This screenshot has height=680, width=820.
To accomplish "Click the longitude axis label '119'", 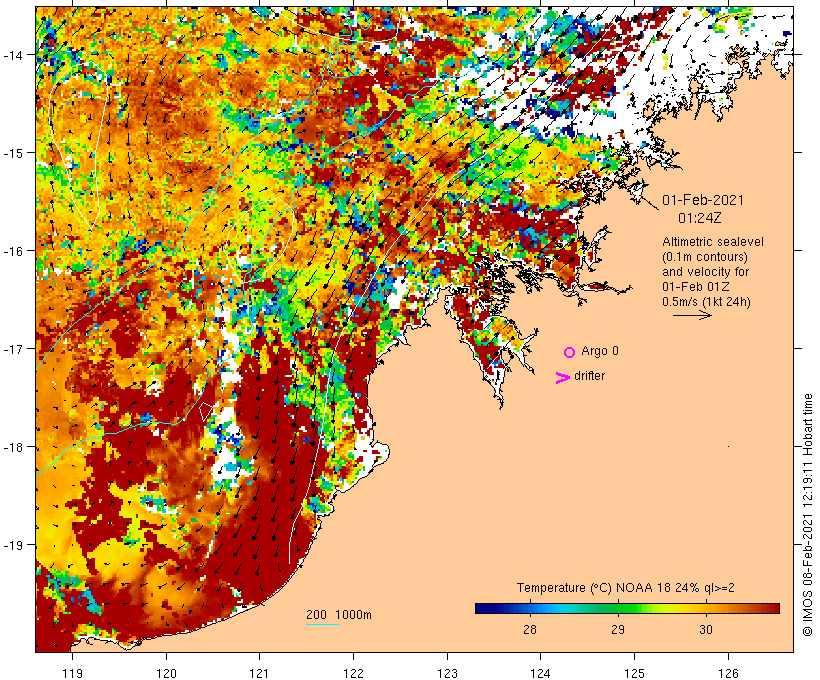I will point(72,673).
